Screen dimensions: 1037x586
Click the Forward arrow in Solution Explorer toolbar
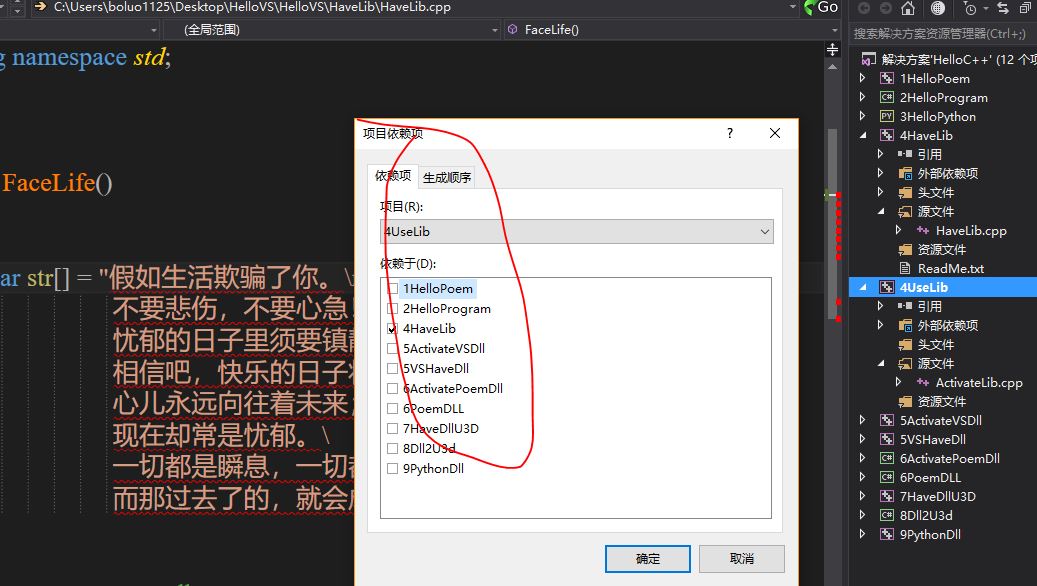[x=886, y=8]
